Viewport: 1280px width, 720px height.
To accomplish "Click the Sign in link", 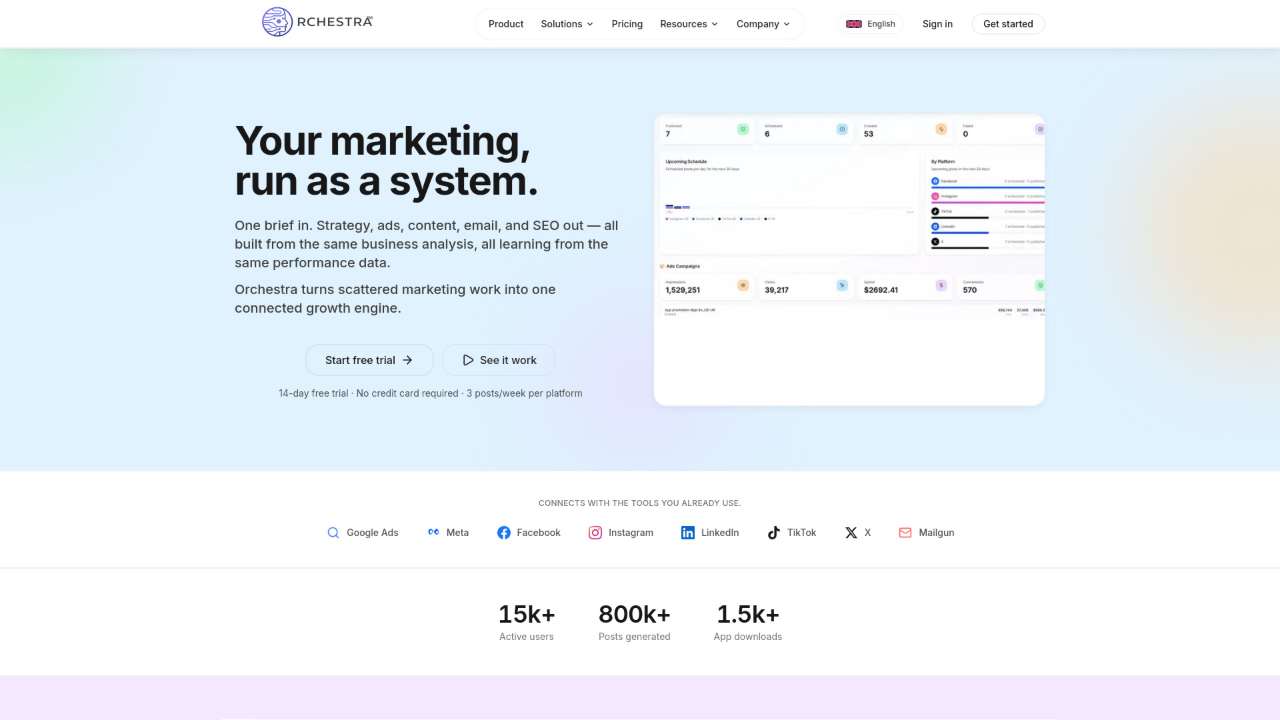I will click(x=937, y=24).
